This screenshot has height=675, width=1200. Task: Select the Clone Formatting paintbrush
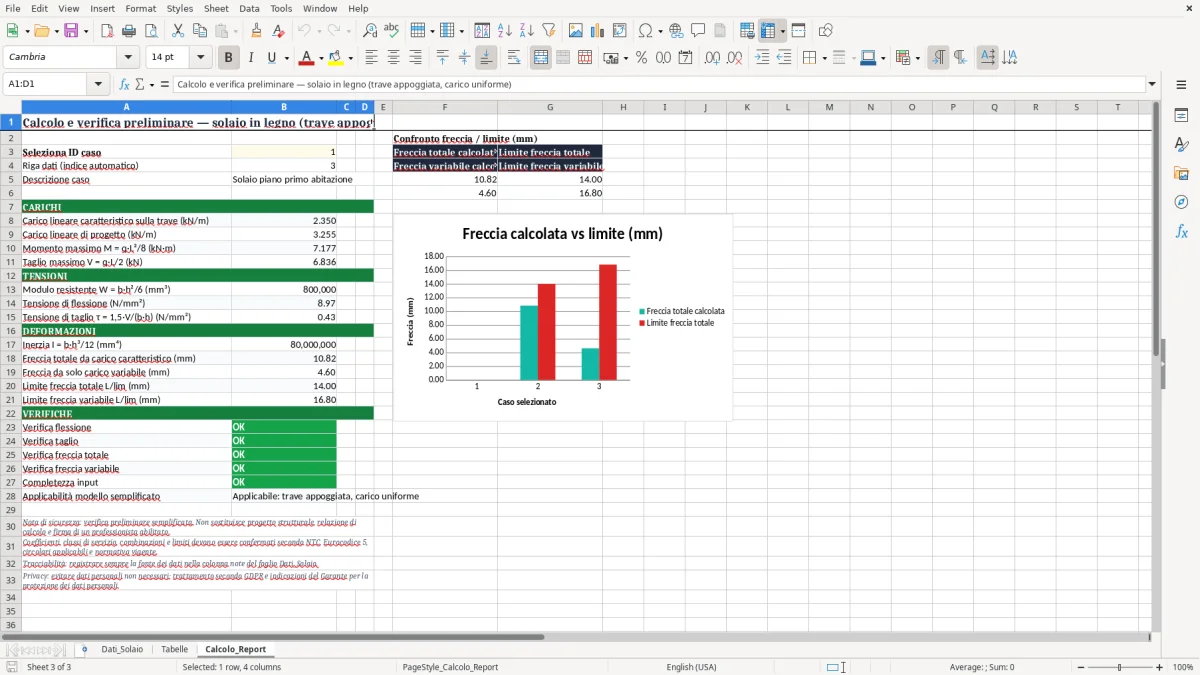pyautogui.click(x=257, y=31)
